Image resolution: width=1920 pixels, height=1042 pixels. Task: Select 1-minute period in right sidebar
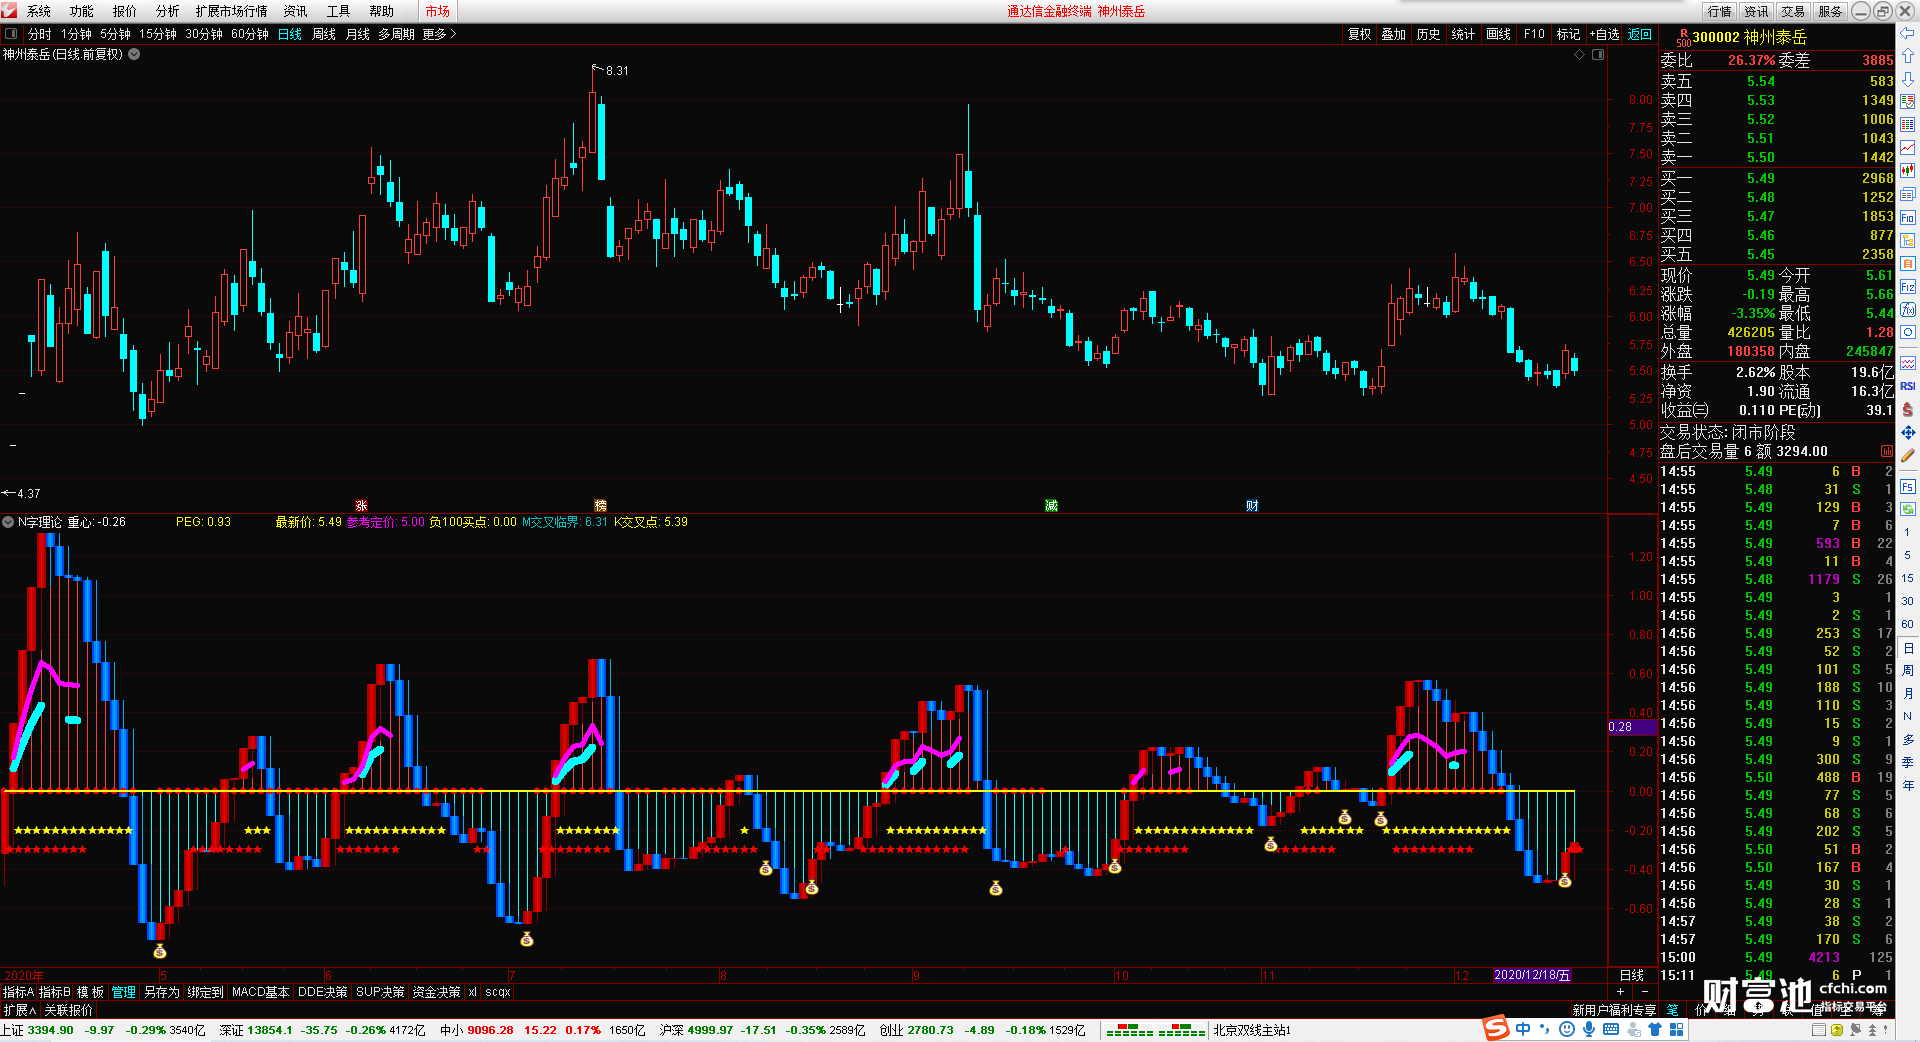[x=1908, y=532]
